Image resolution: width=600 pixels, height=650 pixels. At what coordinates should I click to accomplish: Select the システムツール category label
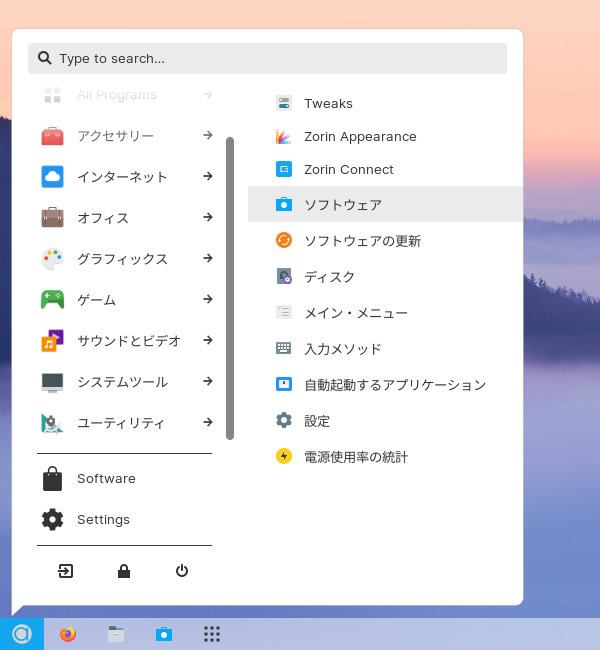[122, 382]
